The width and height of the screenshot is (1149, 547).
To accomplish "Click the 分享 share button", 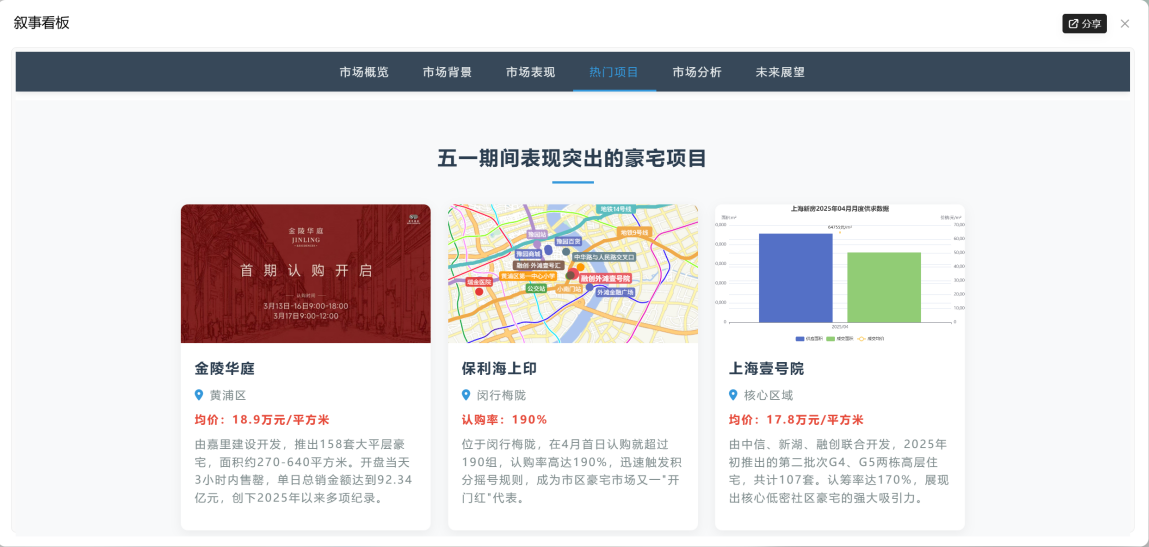I will click(1085, 23).
